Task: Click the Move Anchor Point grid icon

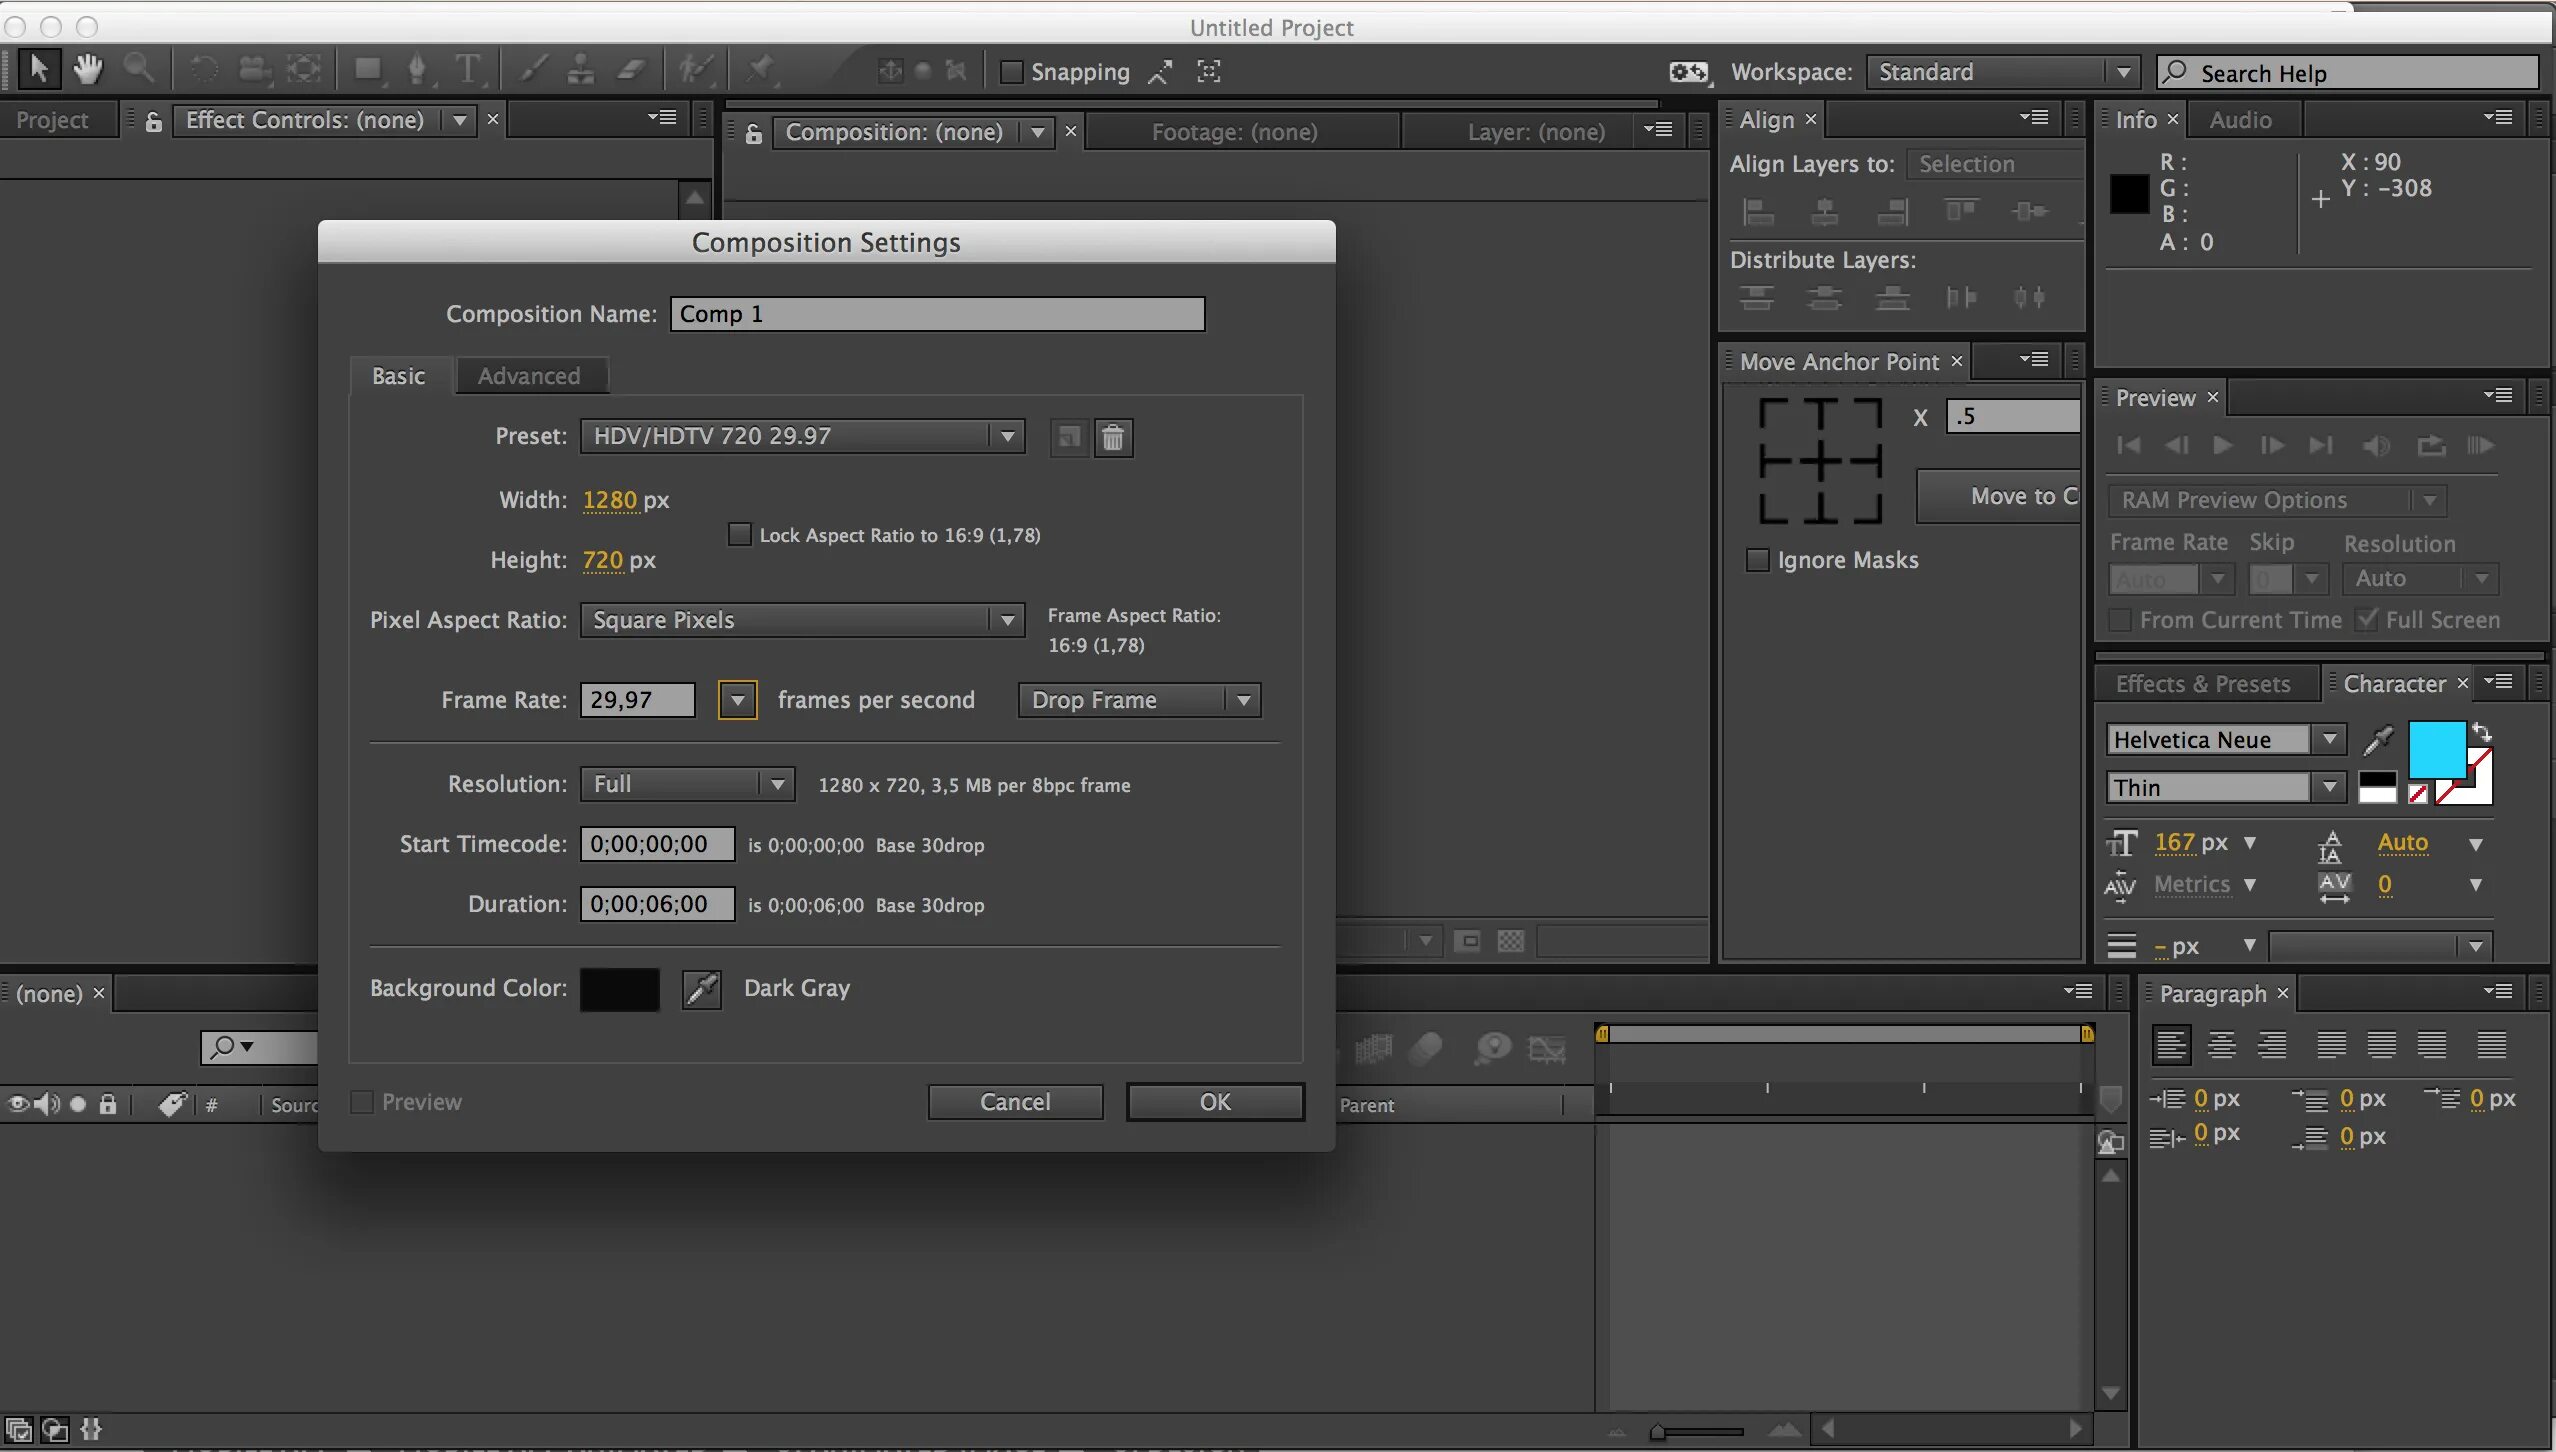Action: click(x=1819, y=461)
